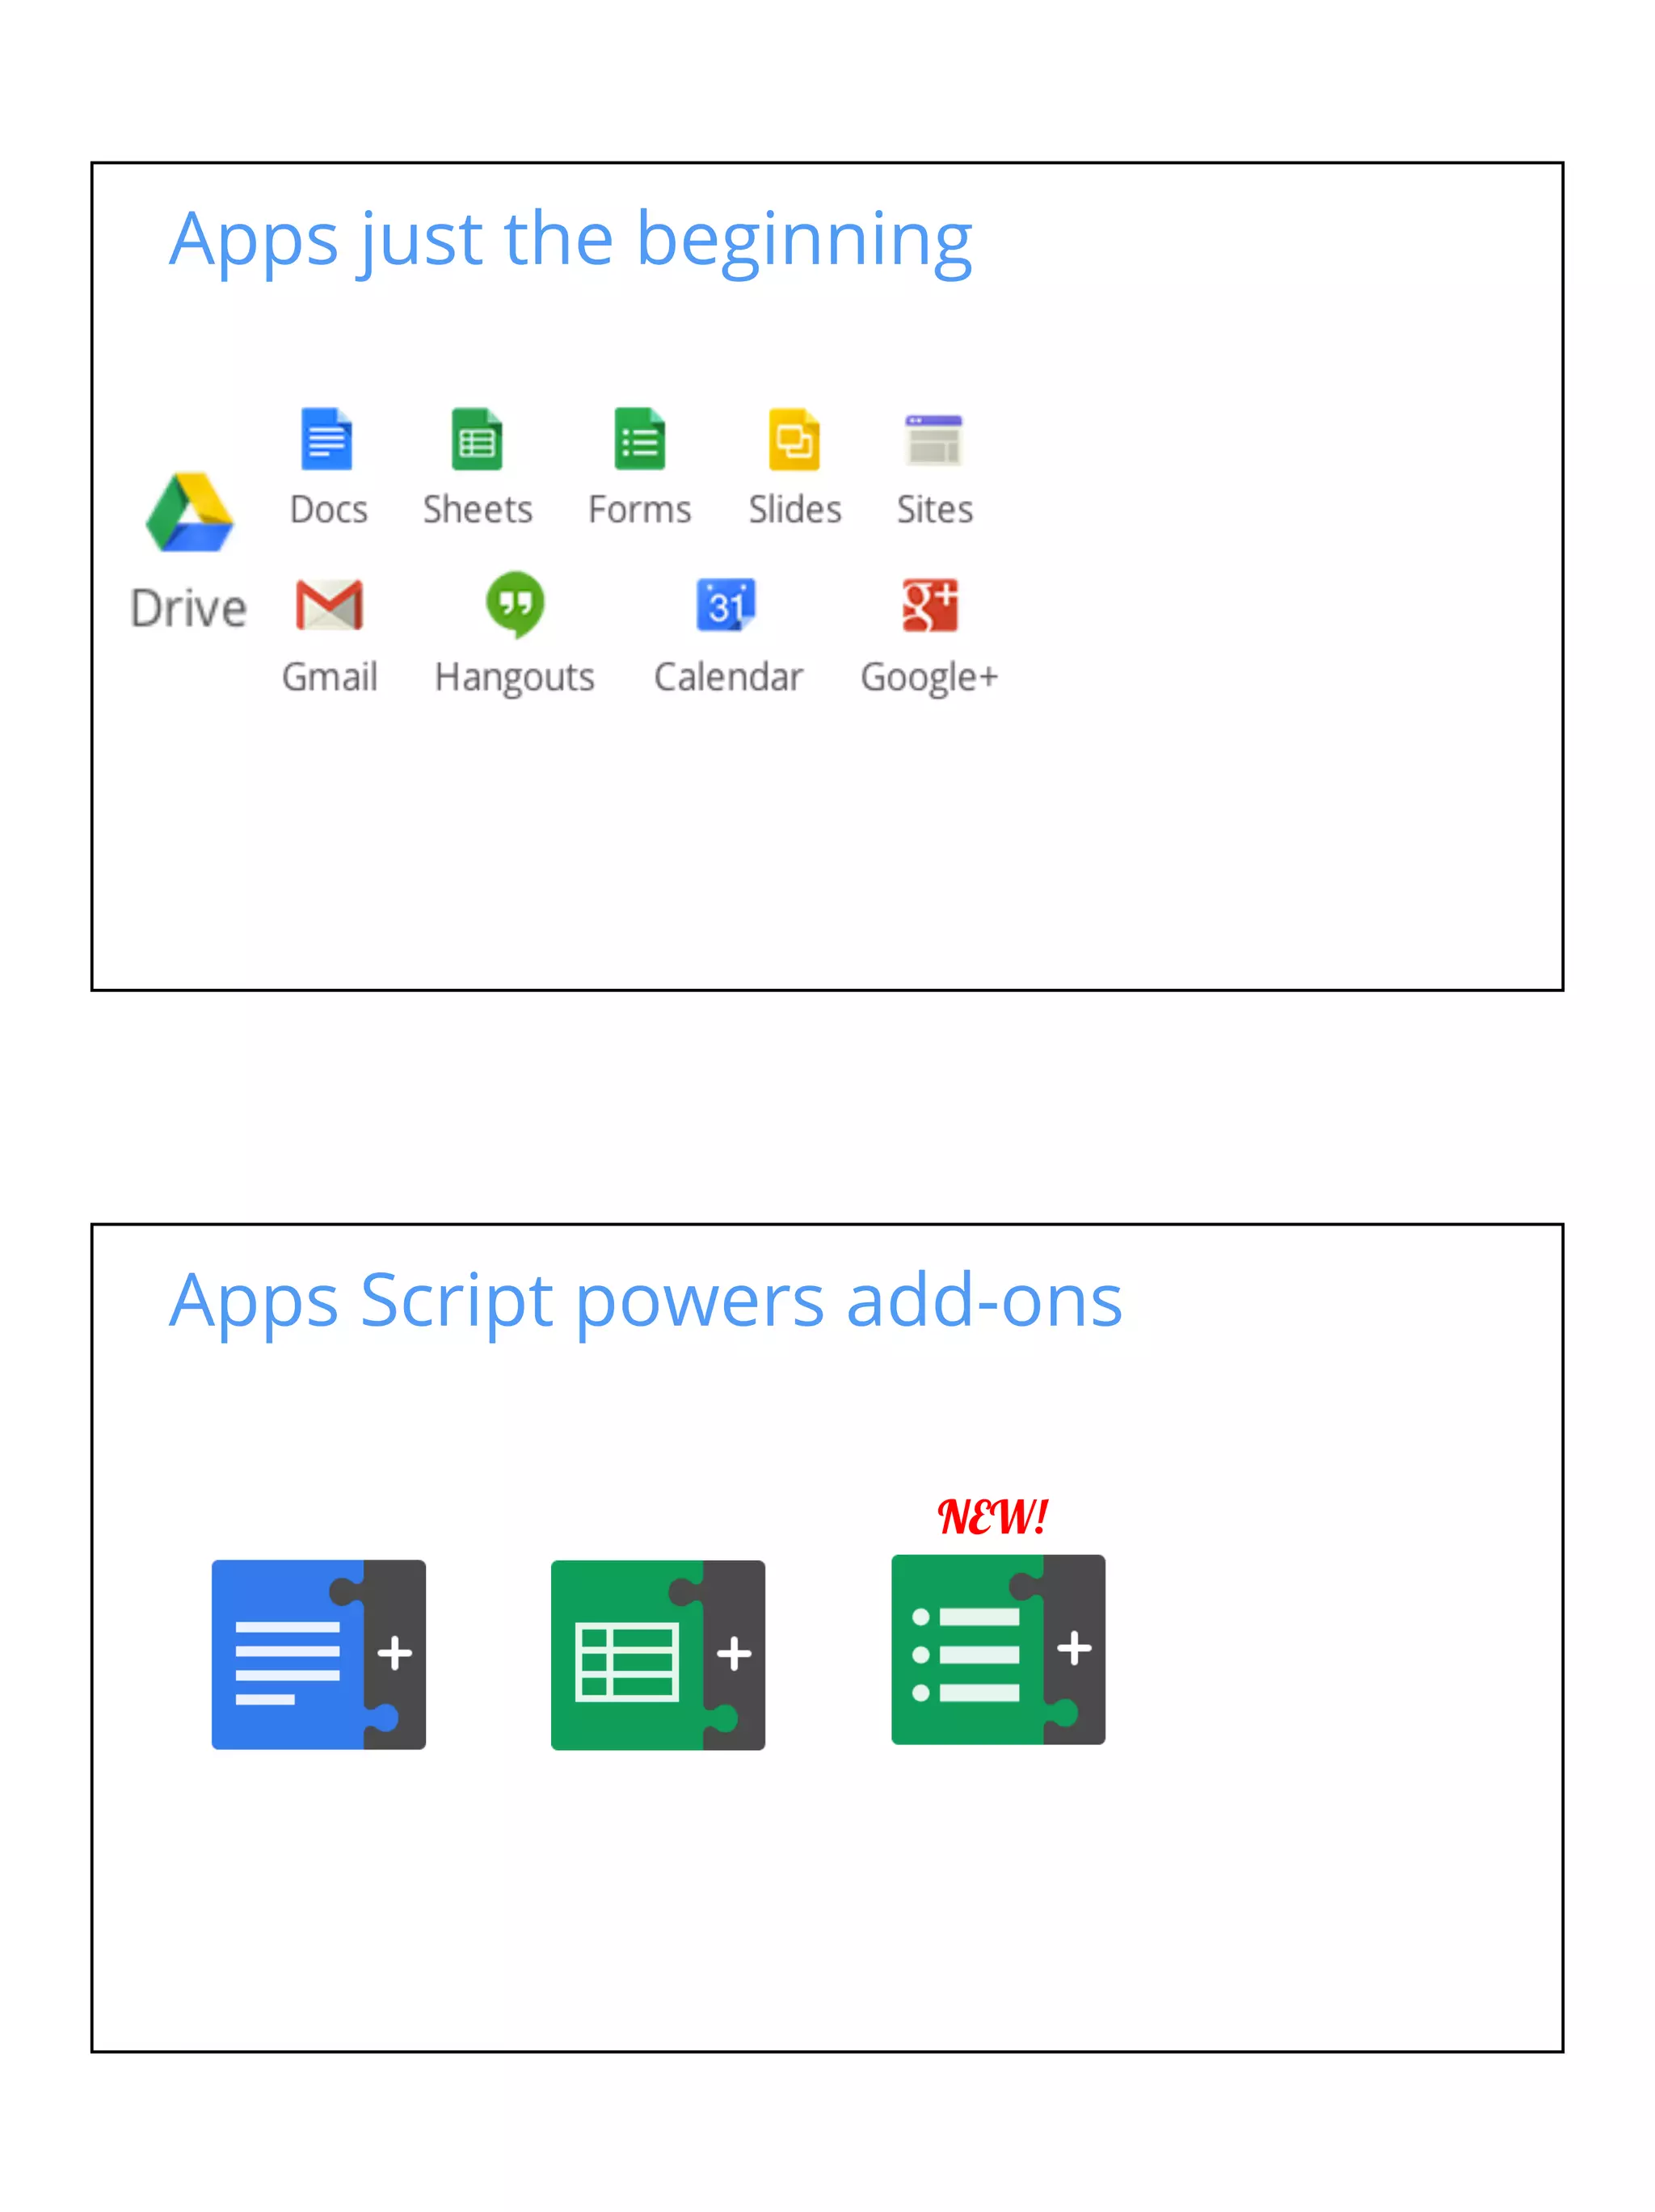
Task: Click the "Forms" label
Action: 640,509
